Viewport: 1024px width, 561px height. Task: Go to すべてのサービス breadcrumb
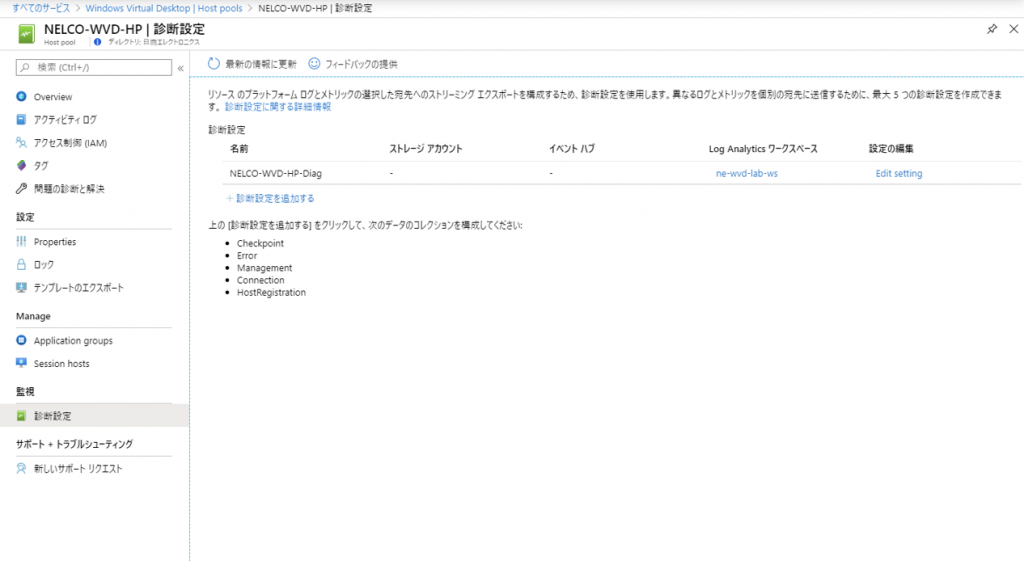point(41,8)
